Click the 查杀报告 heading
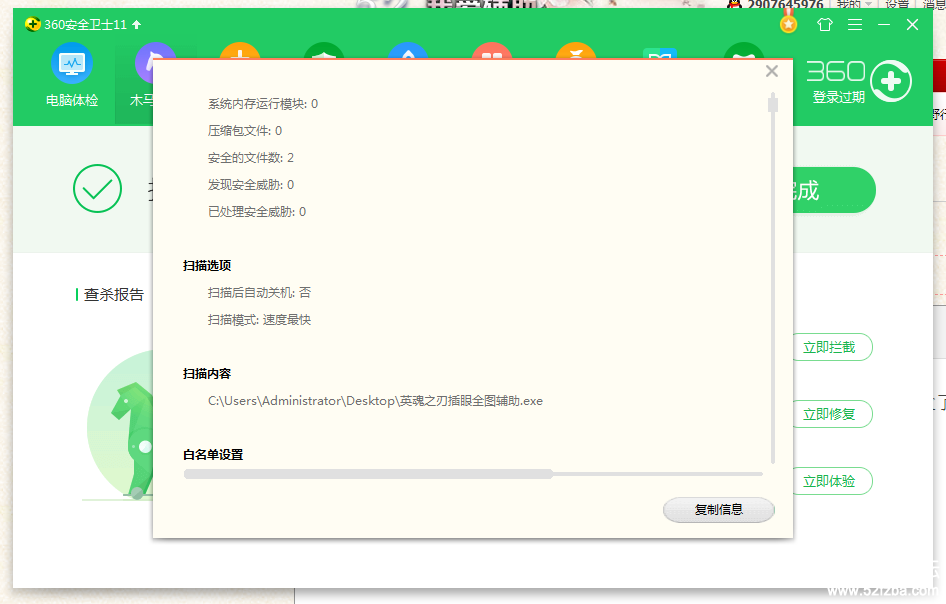Viewport: 946px width, 604px height. [x=114, y=294]
